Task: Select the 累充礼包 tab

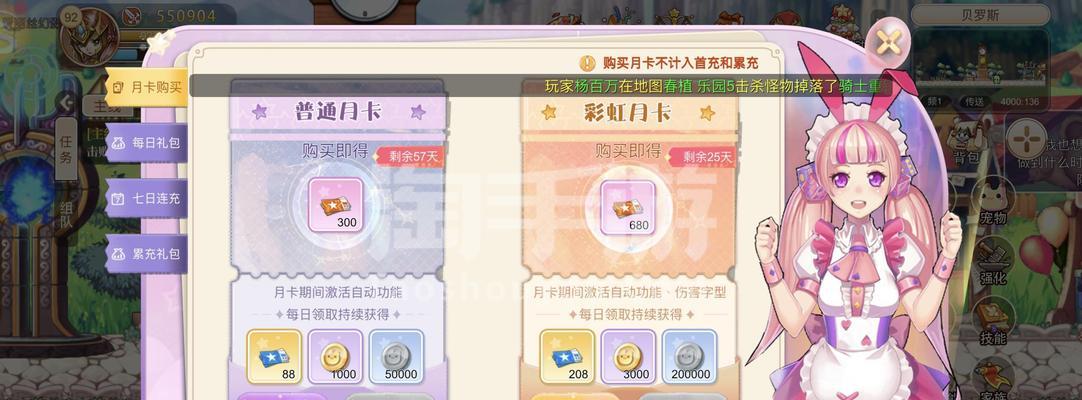Action: click(146, 254)
